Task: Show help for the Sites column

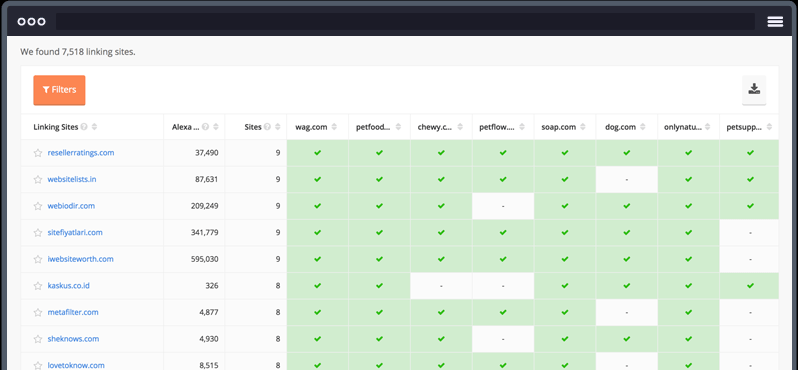Action: click(x=267, y=127)
